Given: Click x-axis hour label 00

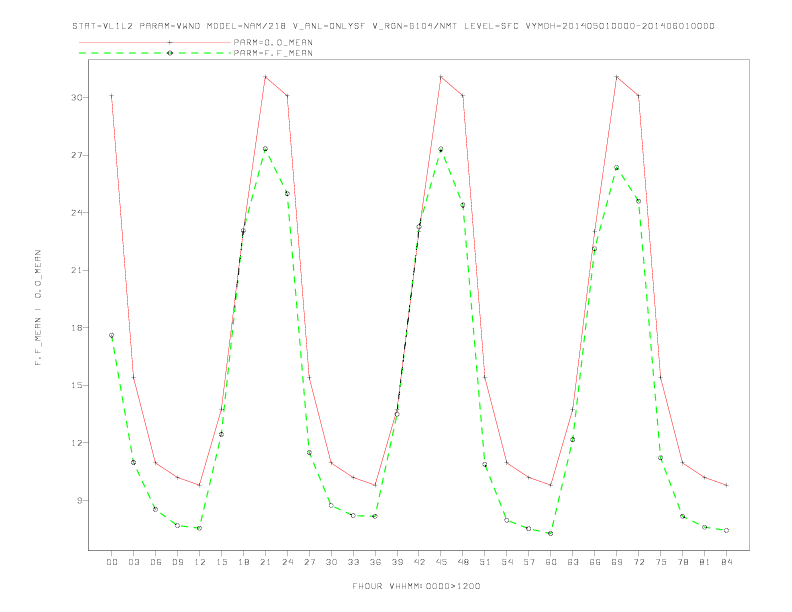Looking at the screenshot, I should pyautogui.click(x=112, y=562).
